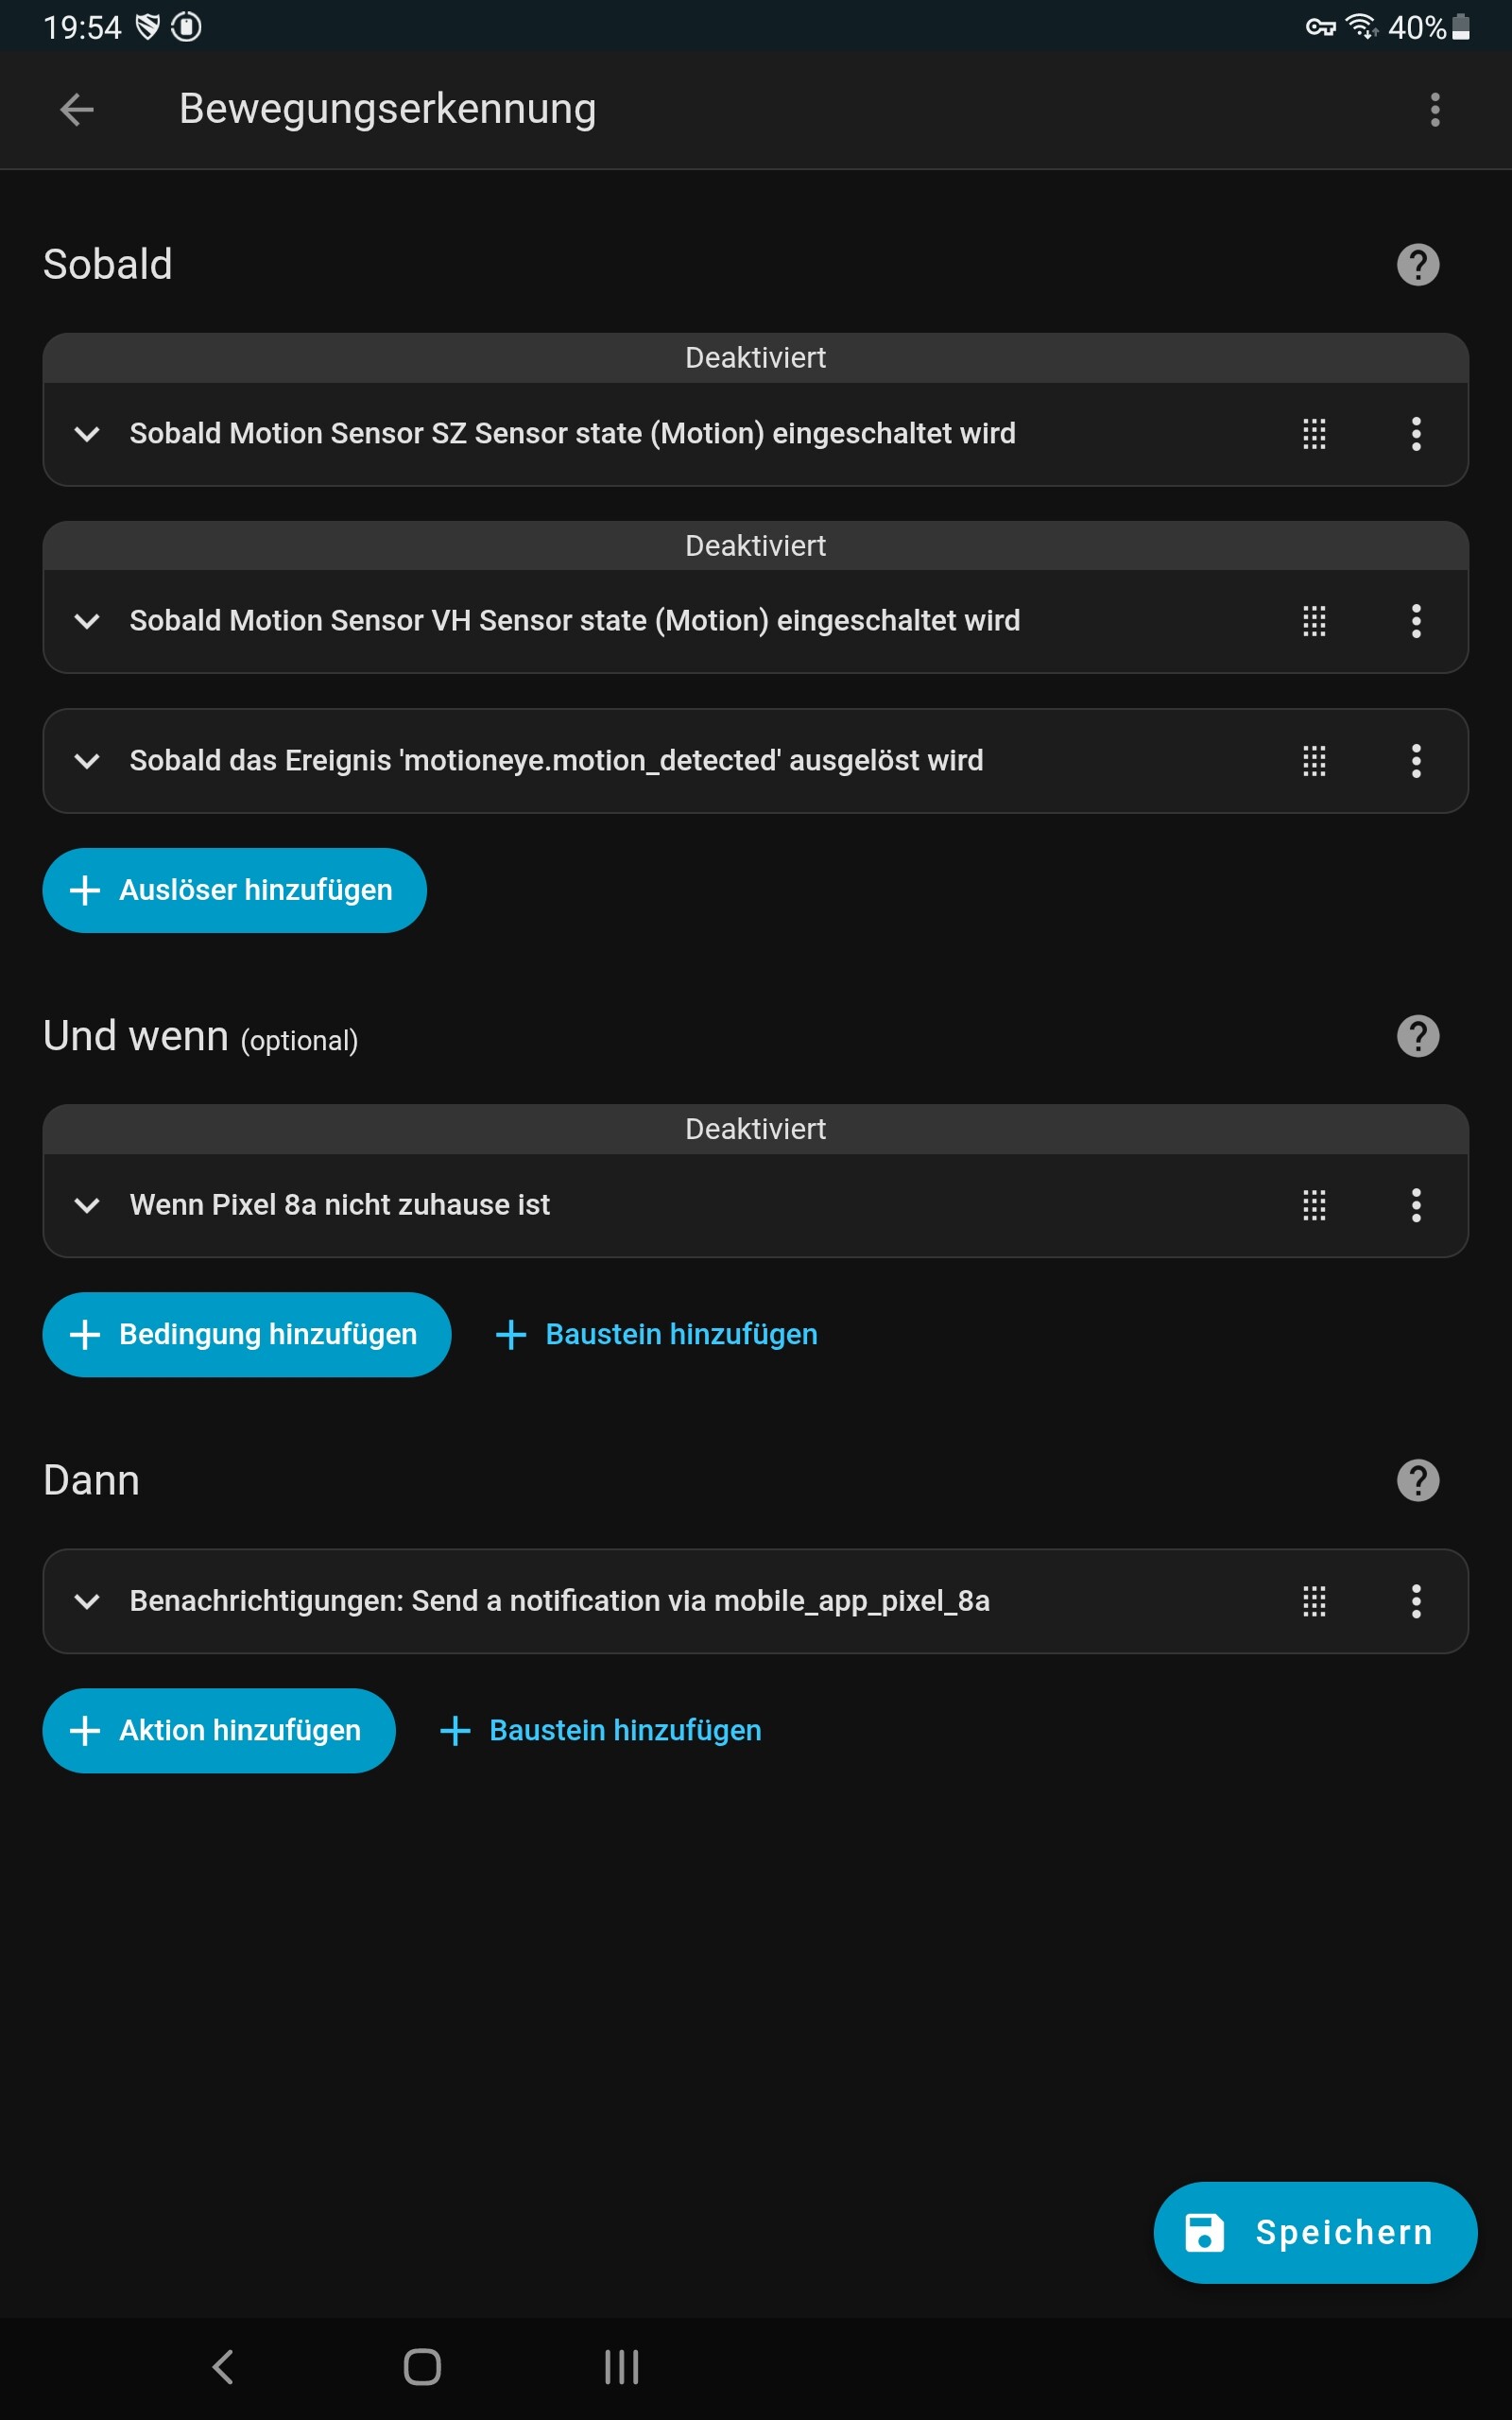Open help for the Dann section

[x=1417, y=1480]
